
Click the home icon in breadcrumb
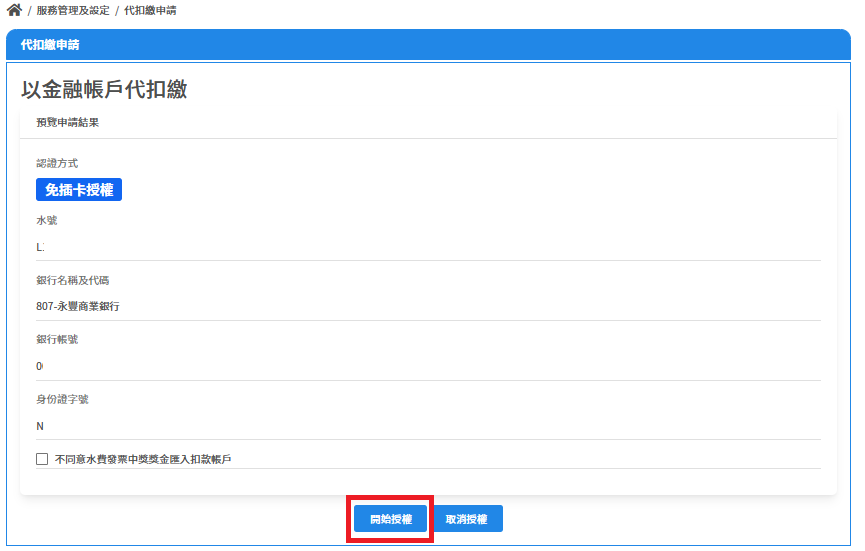[14, 10]
